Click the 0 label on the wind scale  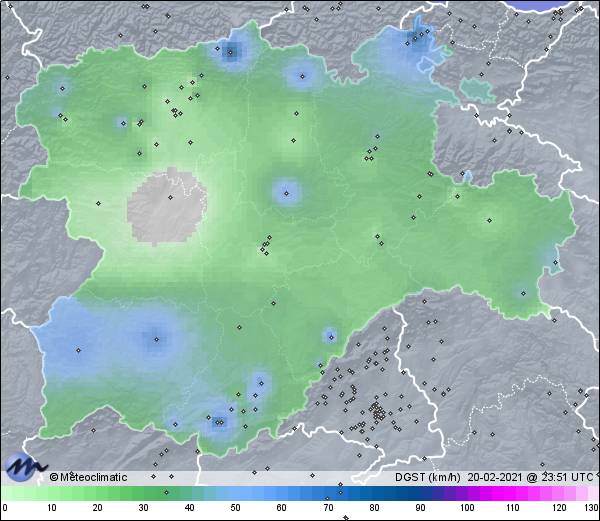5,508
